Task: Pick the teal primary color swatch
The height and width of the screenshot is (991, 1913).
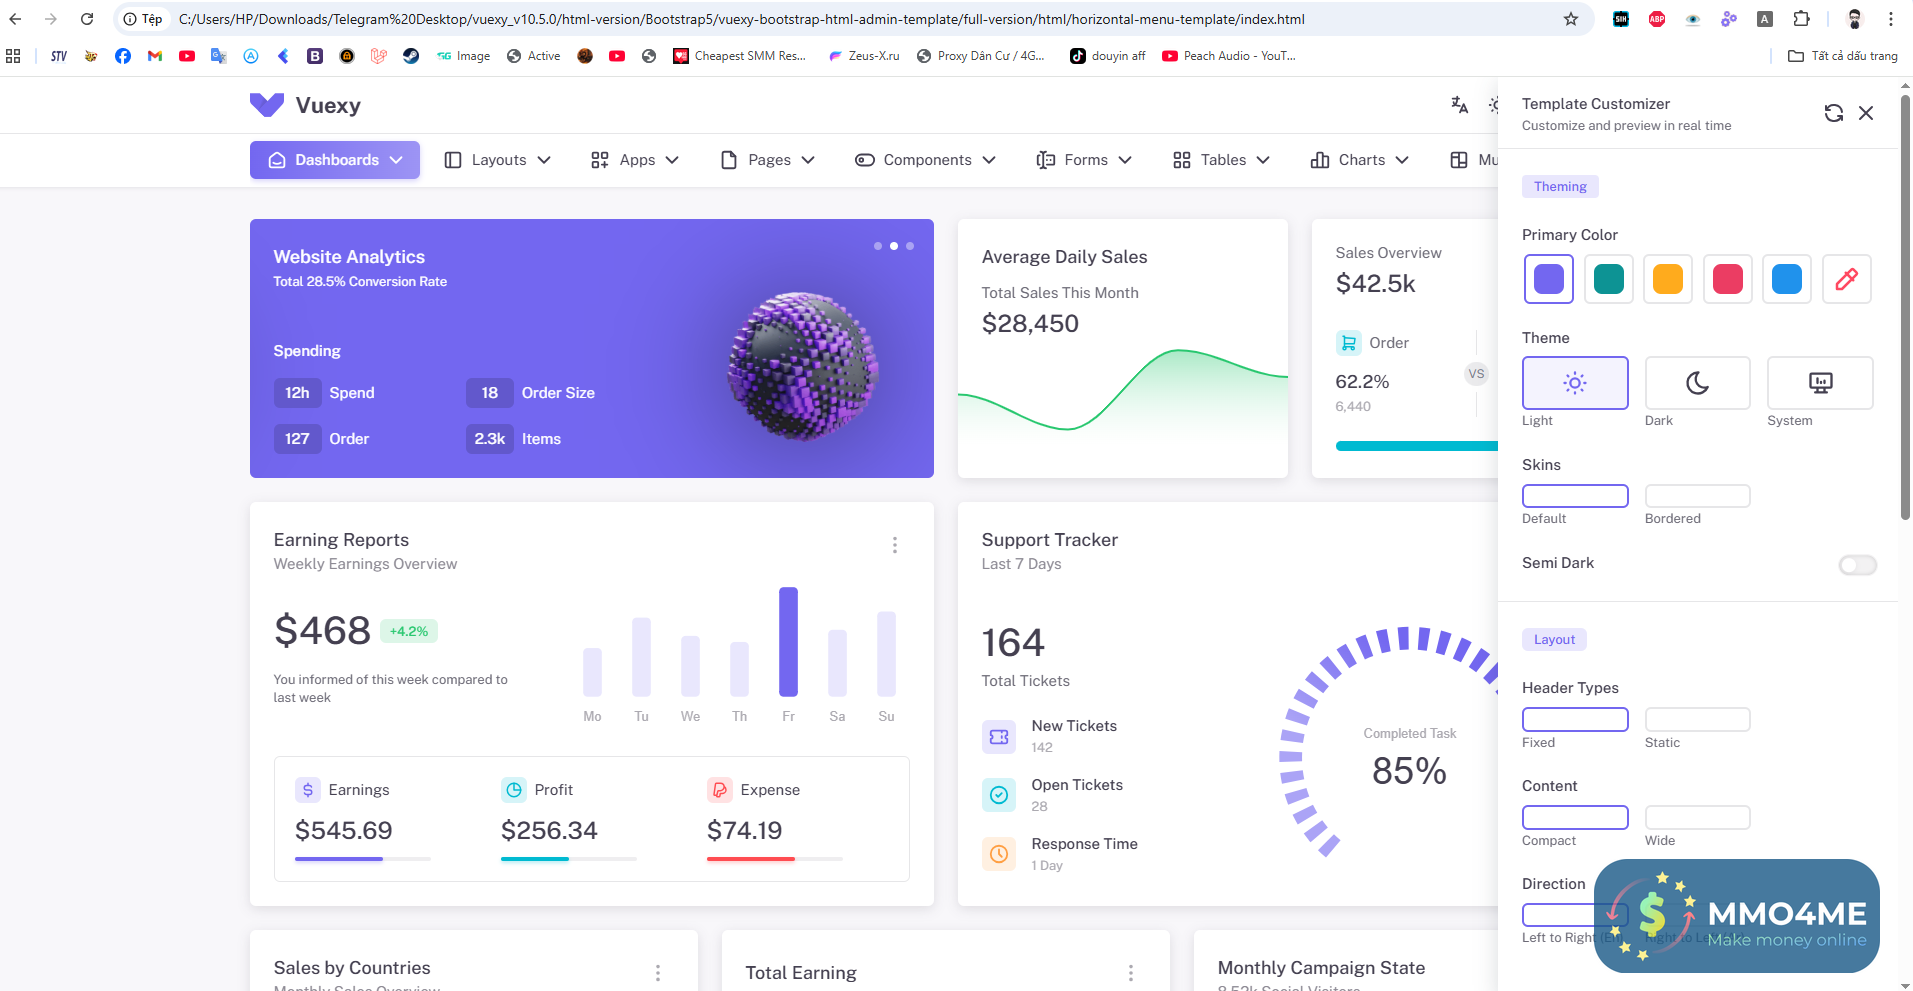Action: (1608, 279)
